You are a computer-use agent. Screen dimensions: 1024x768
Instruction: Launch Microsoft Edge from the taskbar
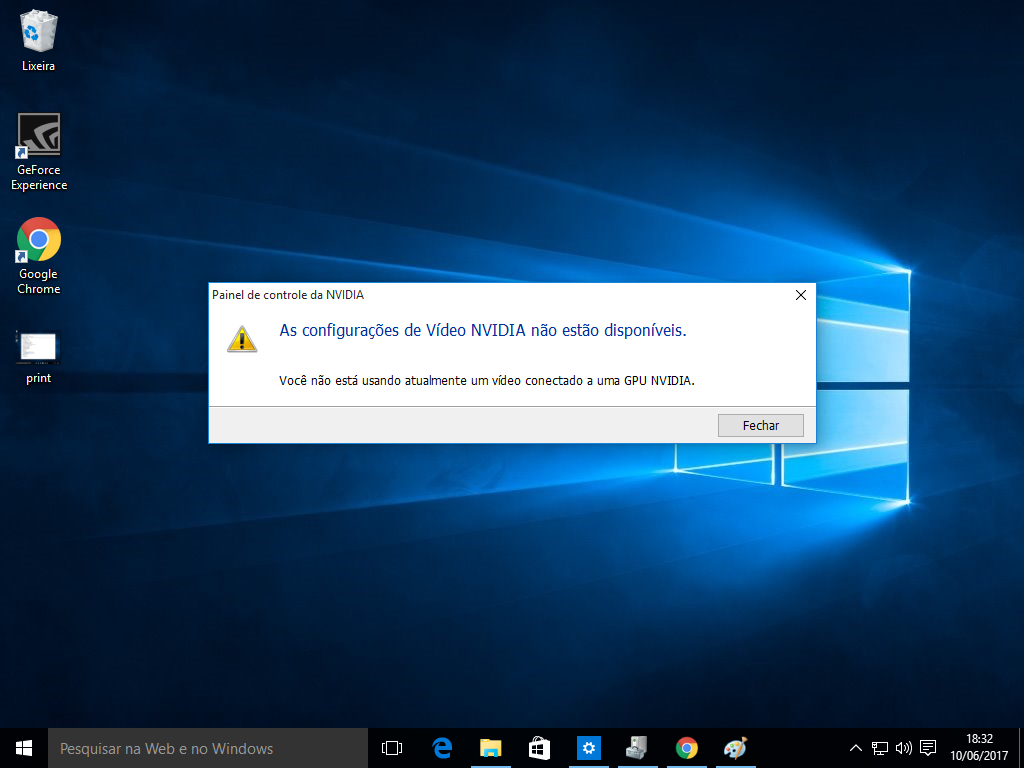click(442, 748)
